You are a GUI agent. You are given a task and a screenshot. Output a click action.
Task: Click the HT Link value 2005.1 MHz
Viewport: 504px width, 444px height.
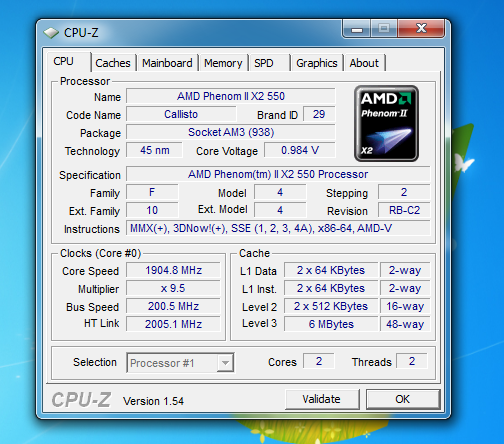[173, 324]
